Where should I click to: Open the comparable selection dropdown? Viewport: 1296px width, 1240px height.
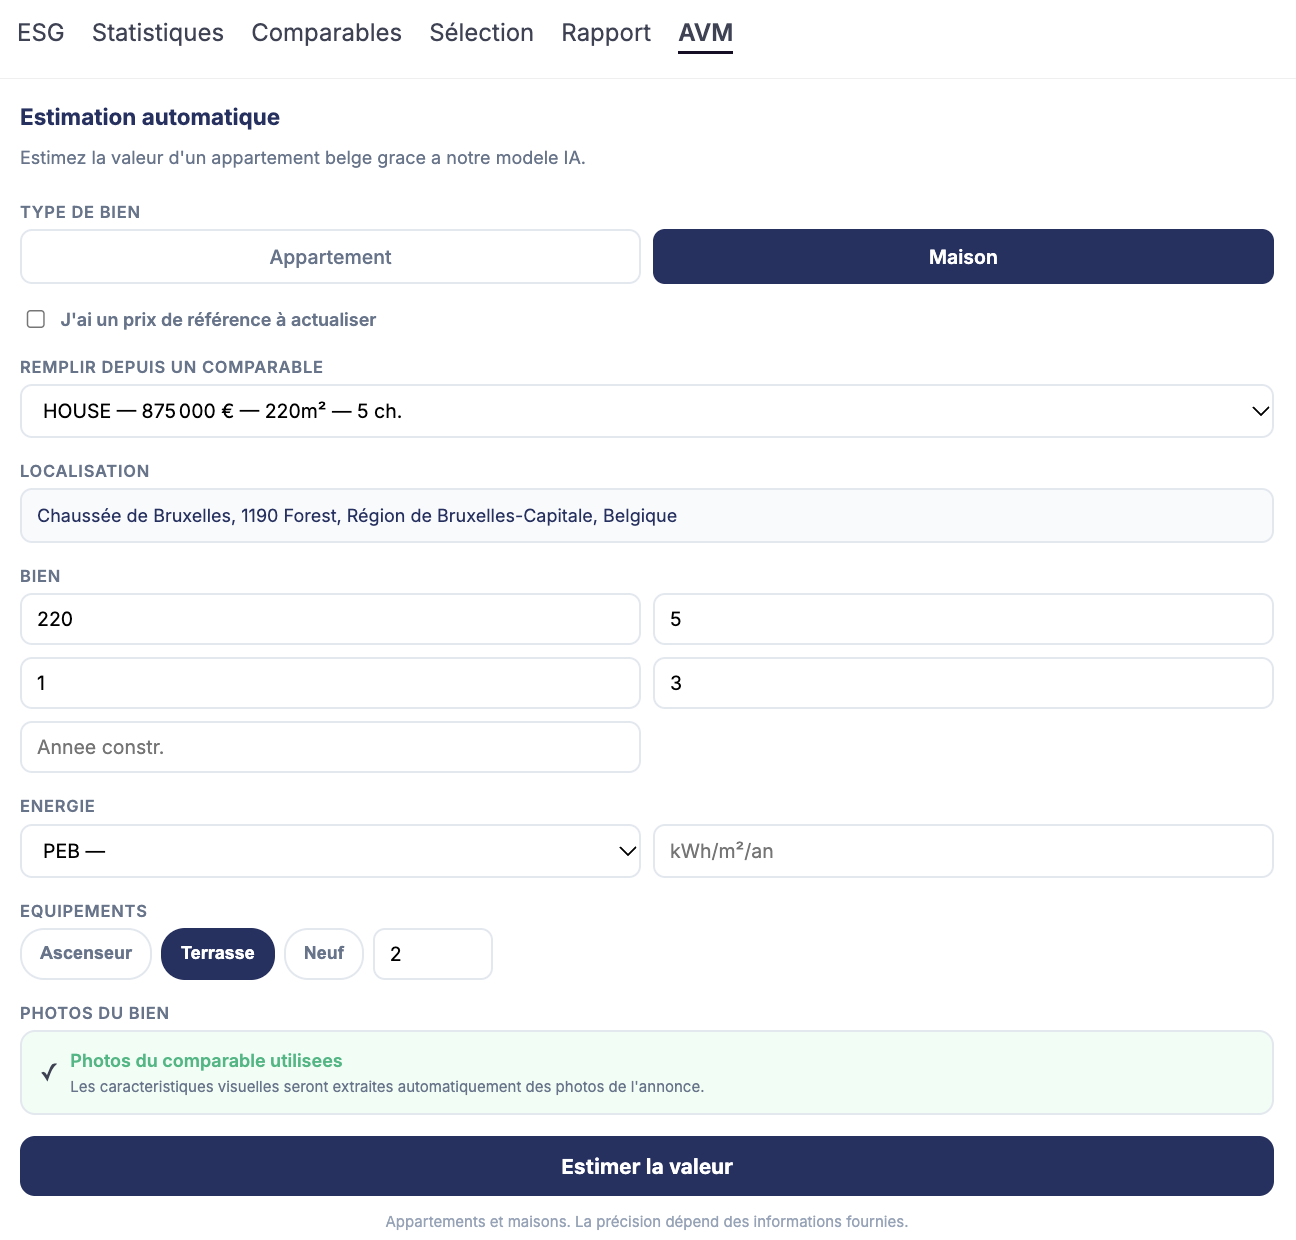(647, 411)
